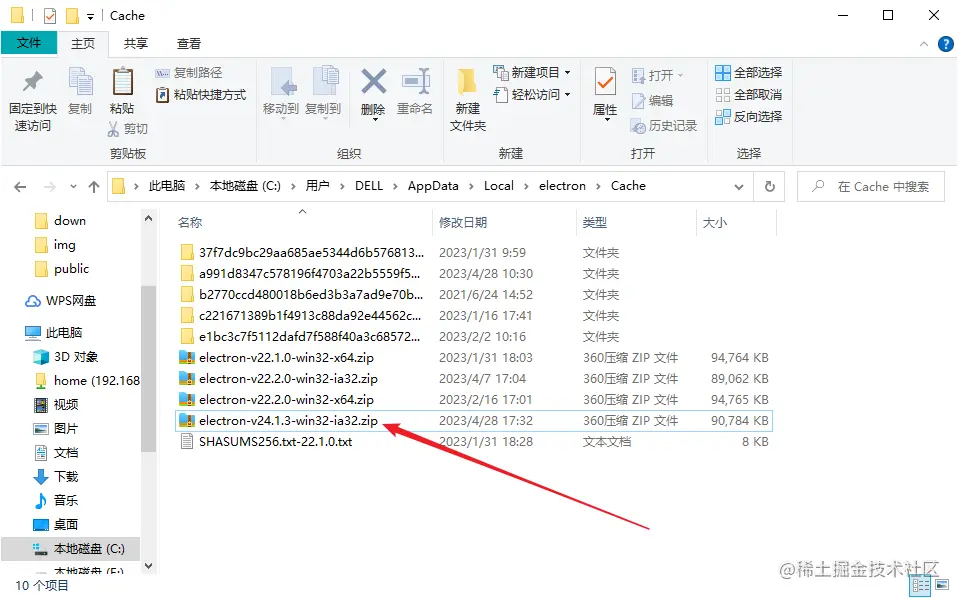Click Pin to Quick Access icon
Viewport: 958px width, 598px height.
32,82
